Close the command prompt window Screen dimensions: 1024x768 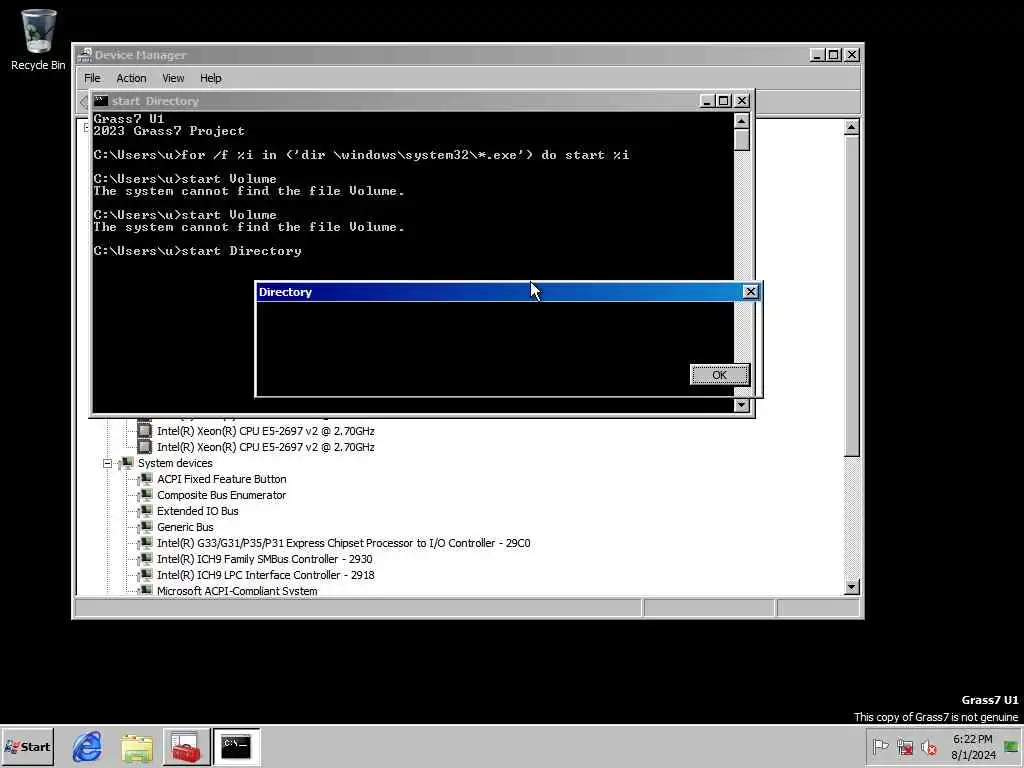click(741, 101)
